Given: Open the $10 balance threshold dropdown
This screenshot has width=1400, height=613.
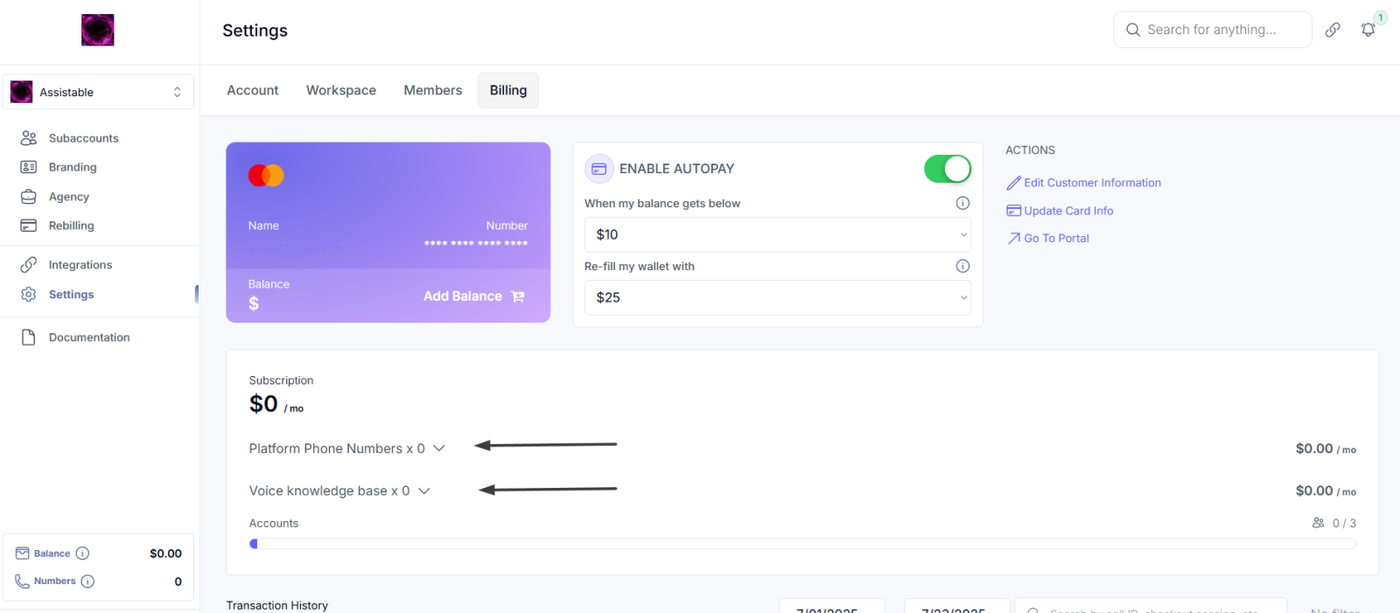Looking at the screenshot, I should 778,235.
